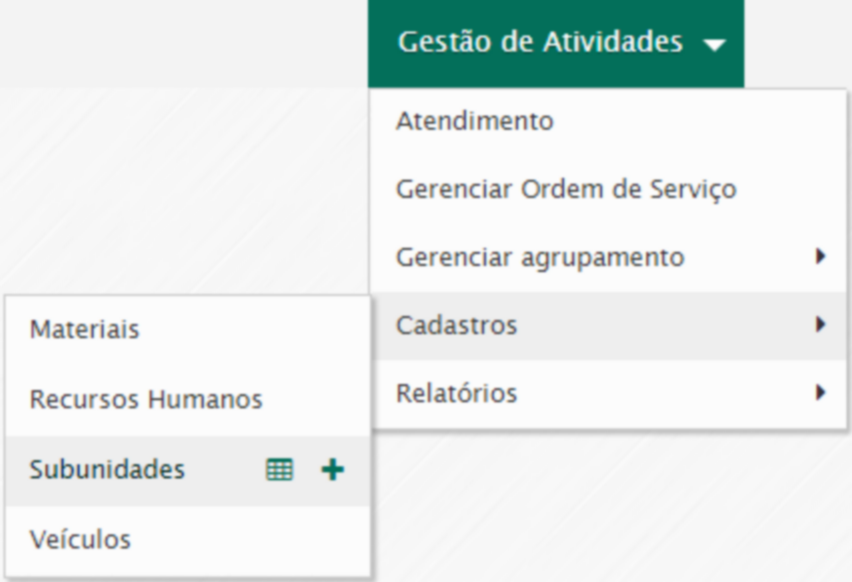This screenshot has width=852, height=582.
Task: Open the Materiais entry
Action: (x=84, y=329)
